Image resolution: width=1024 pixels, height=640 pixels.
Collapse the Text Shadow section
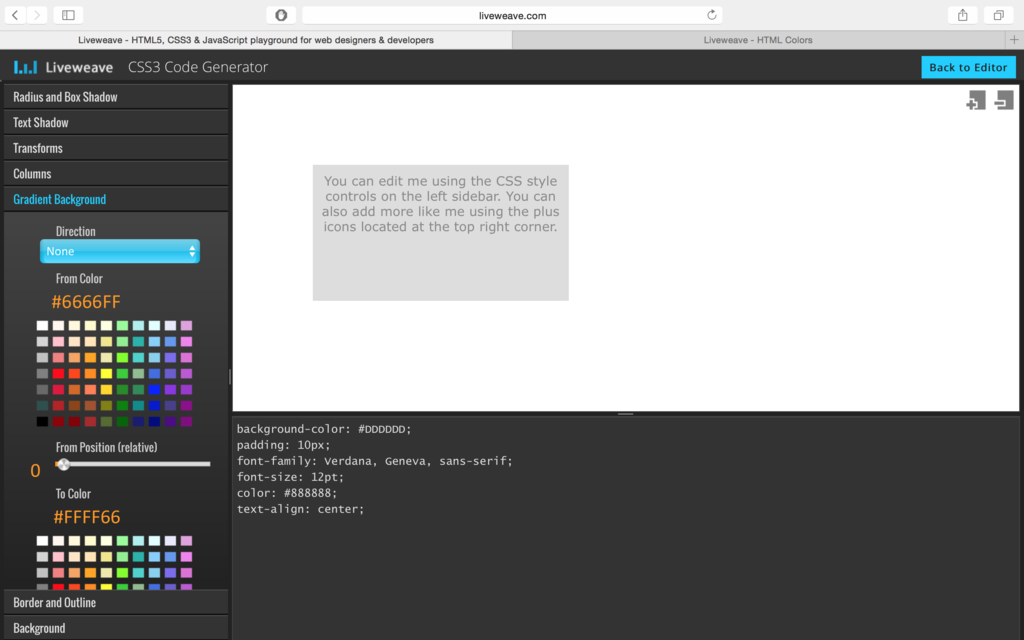point(42,122)
